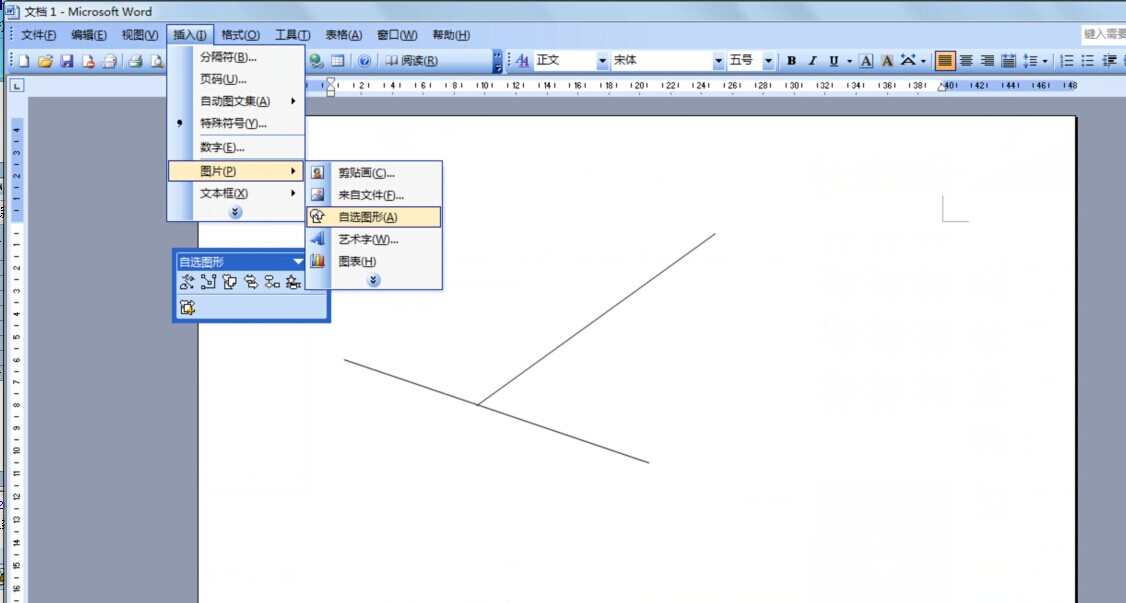The width and height of the screenshot is (1126, 603).
Task: Apply numbered list formatting
Action: (x=1067, y=61)
